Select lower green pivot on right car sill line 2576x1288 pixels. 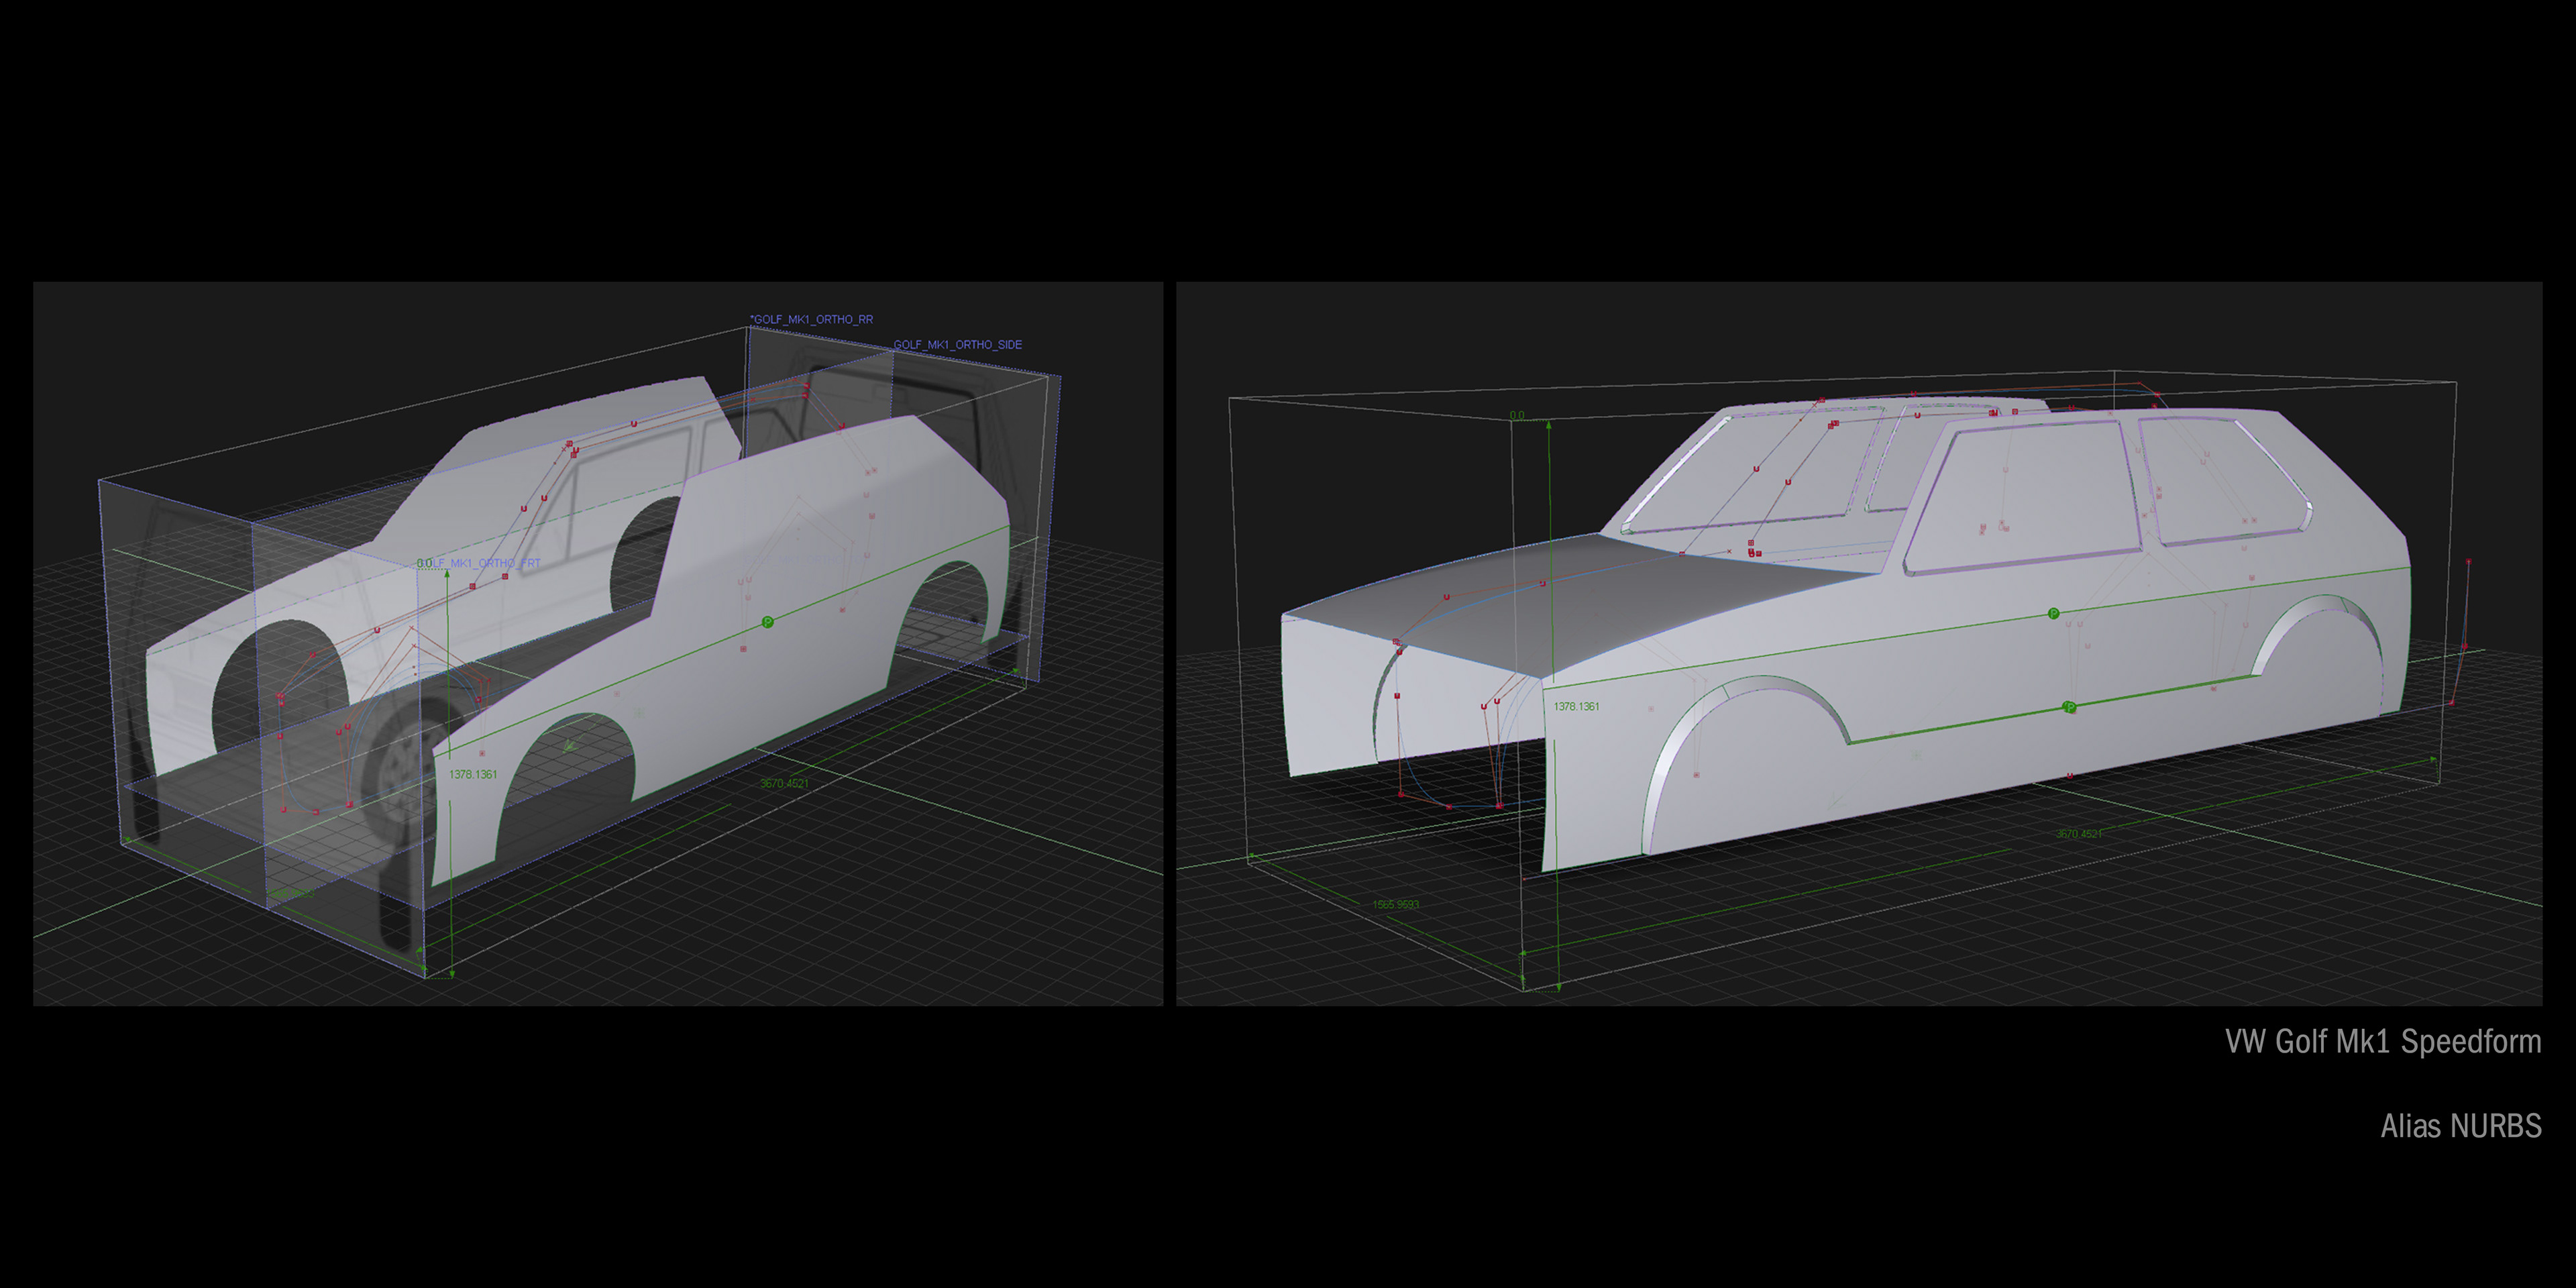tap(2069, 707)
